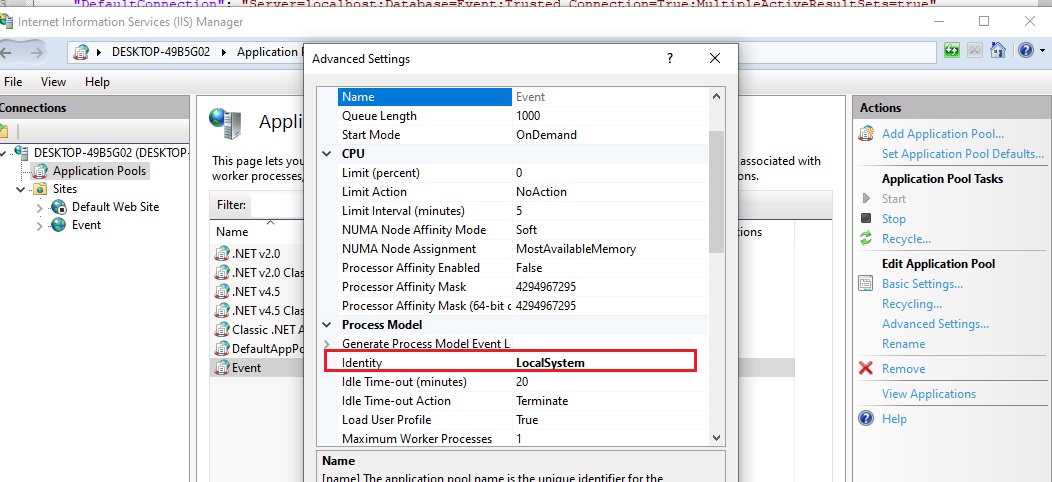Select Idle Time-out Action Terminate value

pos(541,401)
